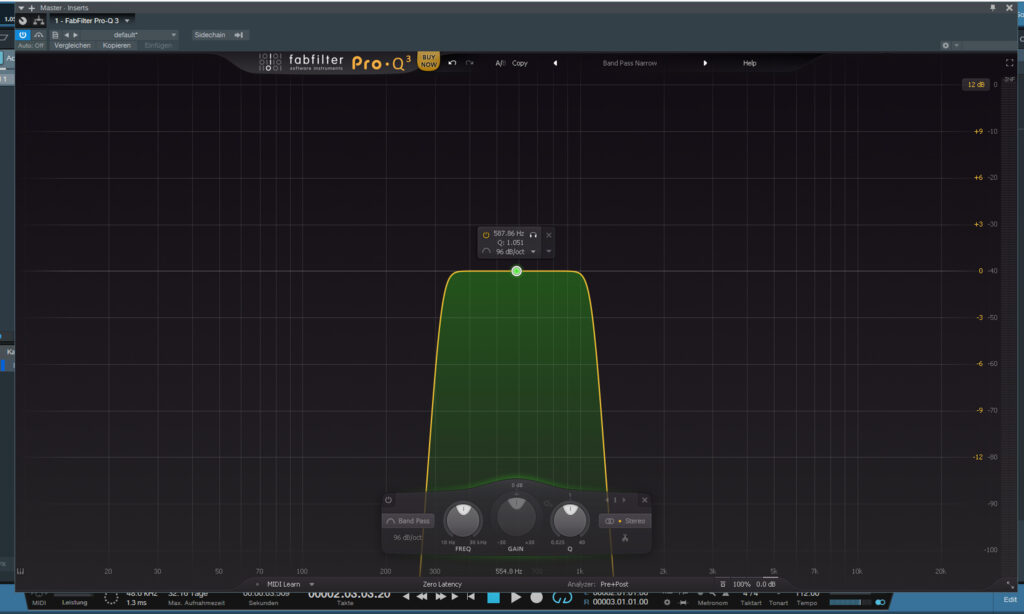
Task: Open 96 dB/oct slope in band panel
Action: pos(408,538)
